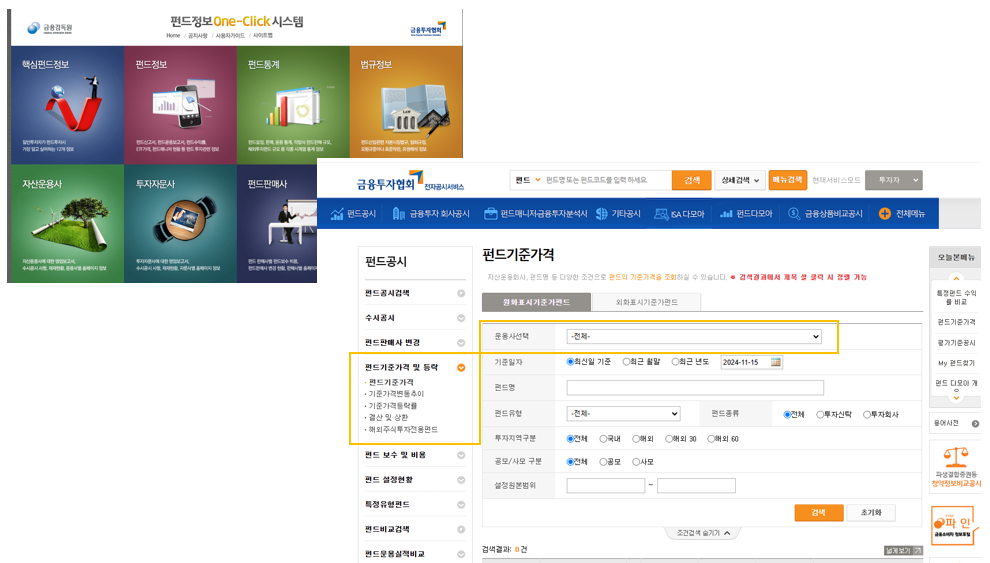Click the 펀드명 text input field
Image resolution: width=990 pixels, height=563 pixels.
tap(695, 388)
